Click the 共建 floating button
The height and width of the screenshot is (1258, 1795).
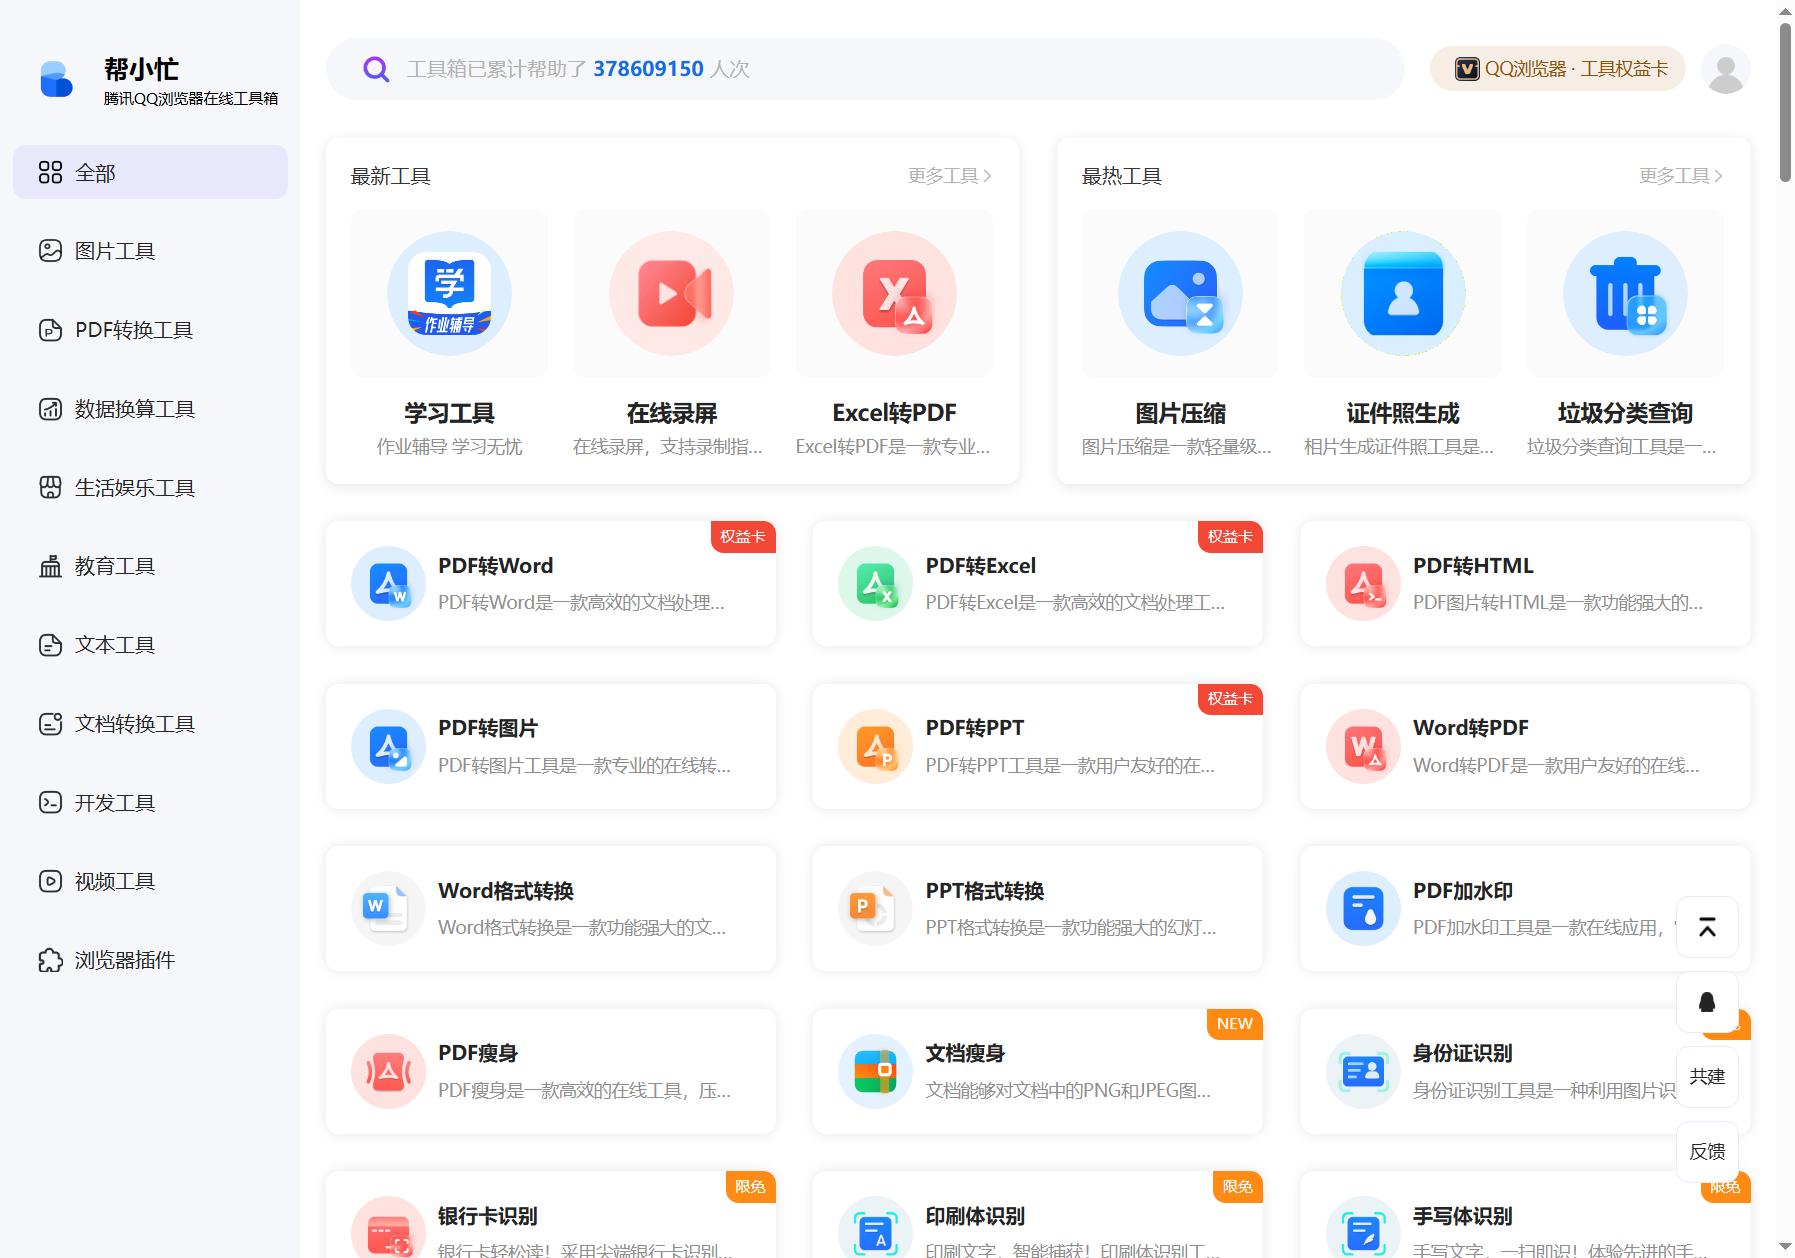pyautogui.click(x=1707, y=1077)
